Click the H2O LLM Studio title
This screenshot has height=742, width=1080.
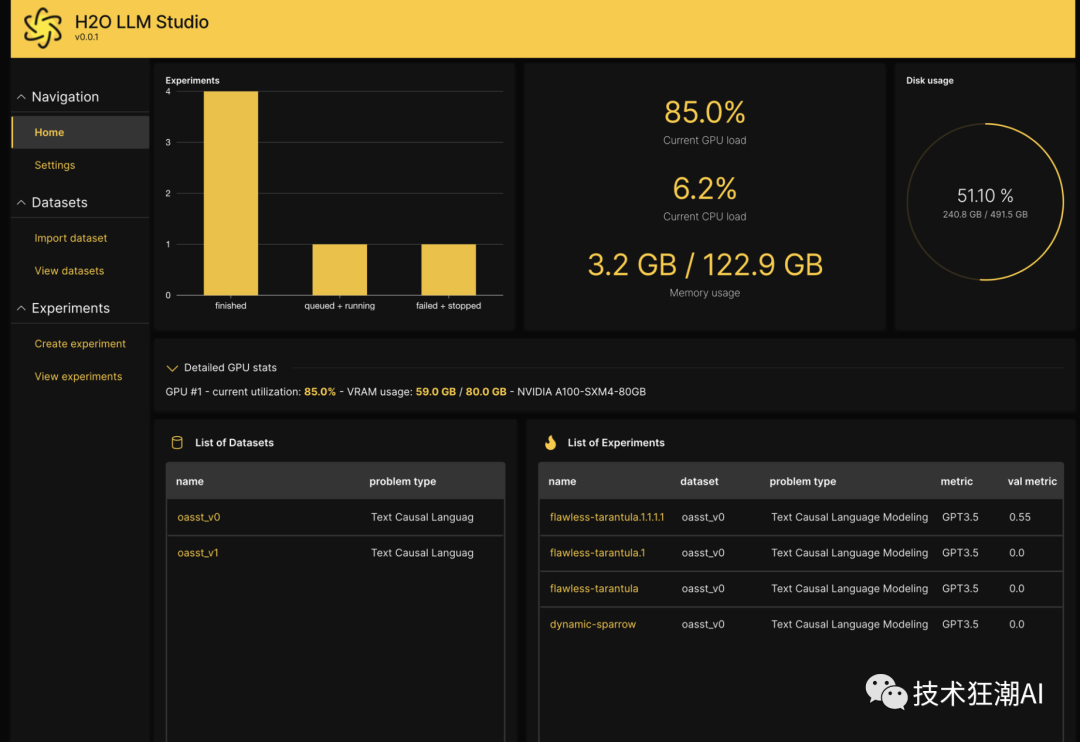point(141,21)
